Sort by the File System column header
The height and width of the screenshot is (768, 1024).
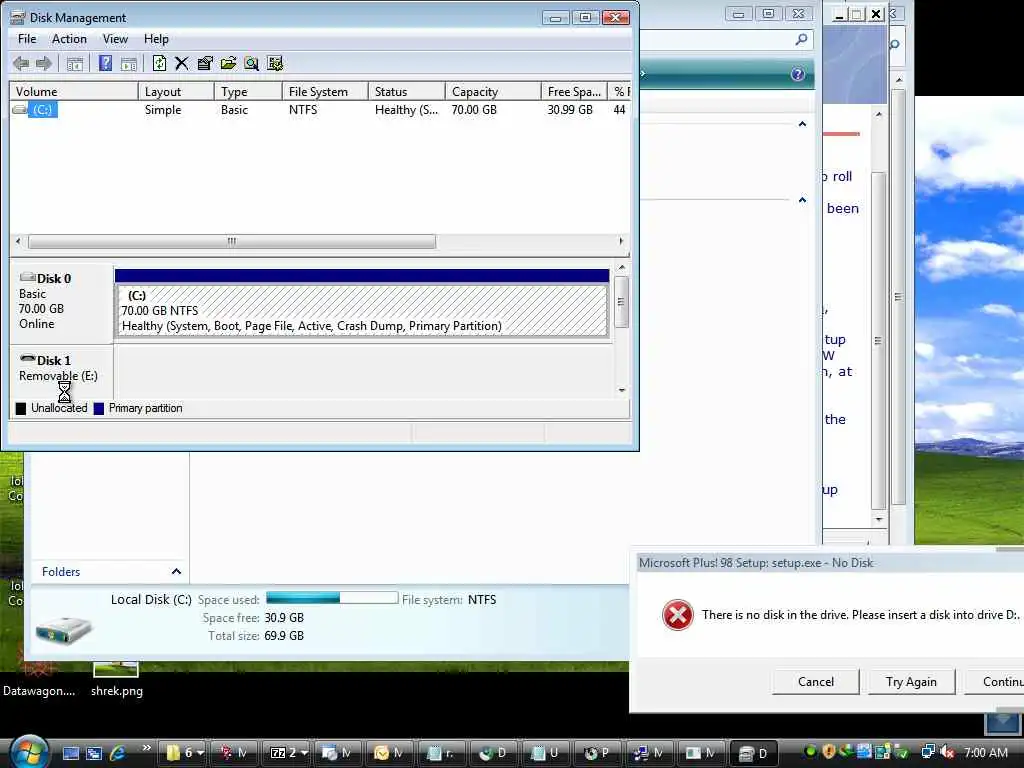pyautogui.click(x=325, y=91)
